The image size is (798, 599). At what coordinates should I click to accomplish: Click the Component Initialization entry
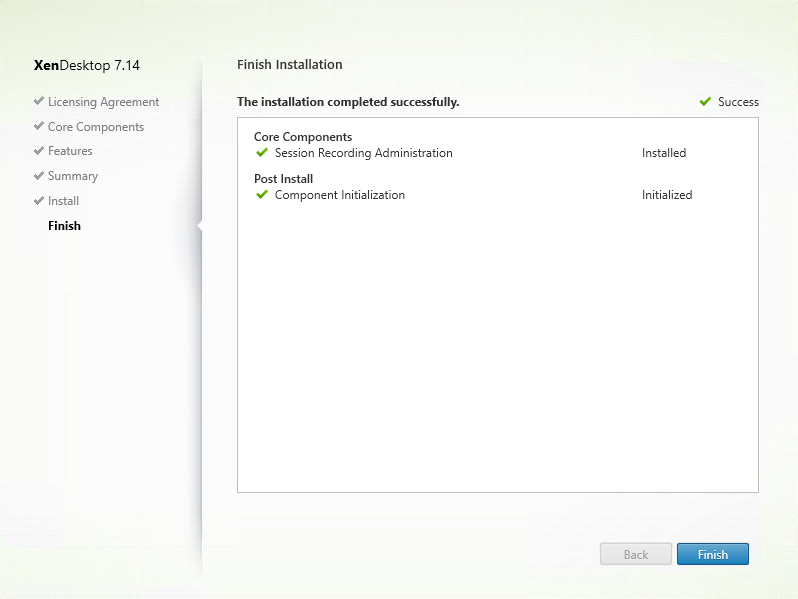339,195
